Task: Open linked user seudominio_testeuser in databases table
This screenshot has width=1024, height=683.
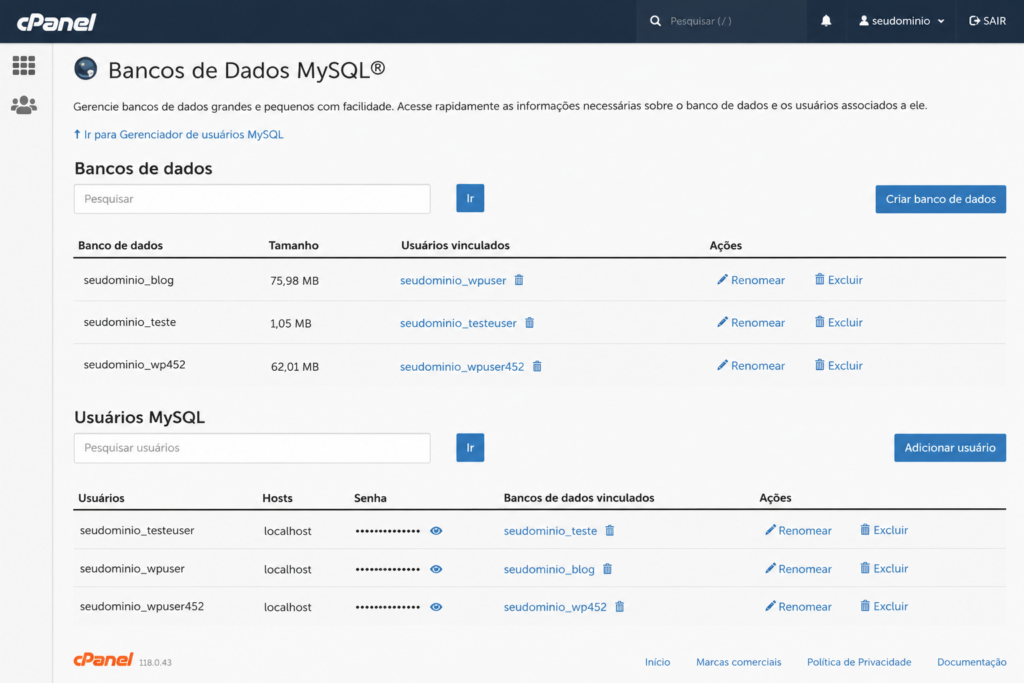Action: (x=458, y=323)
